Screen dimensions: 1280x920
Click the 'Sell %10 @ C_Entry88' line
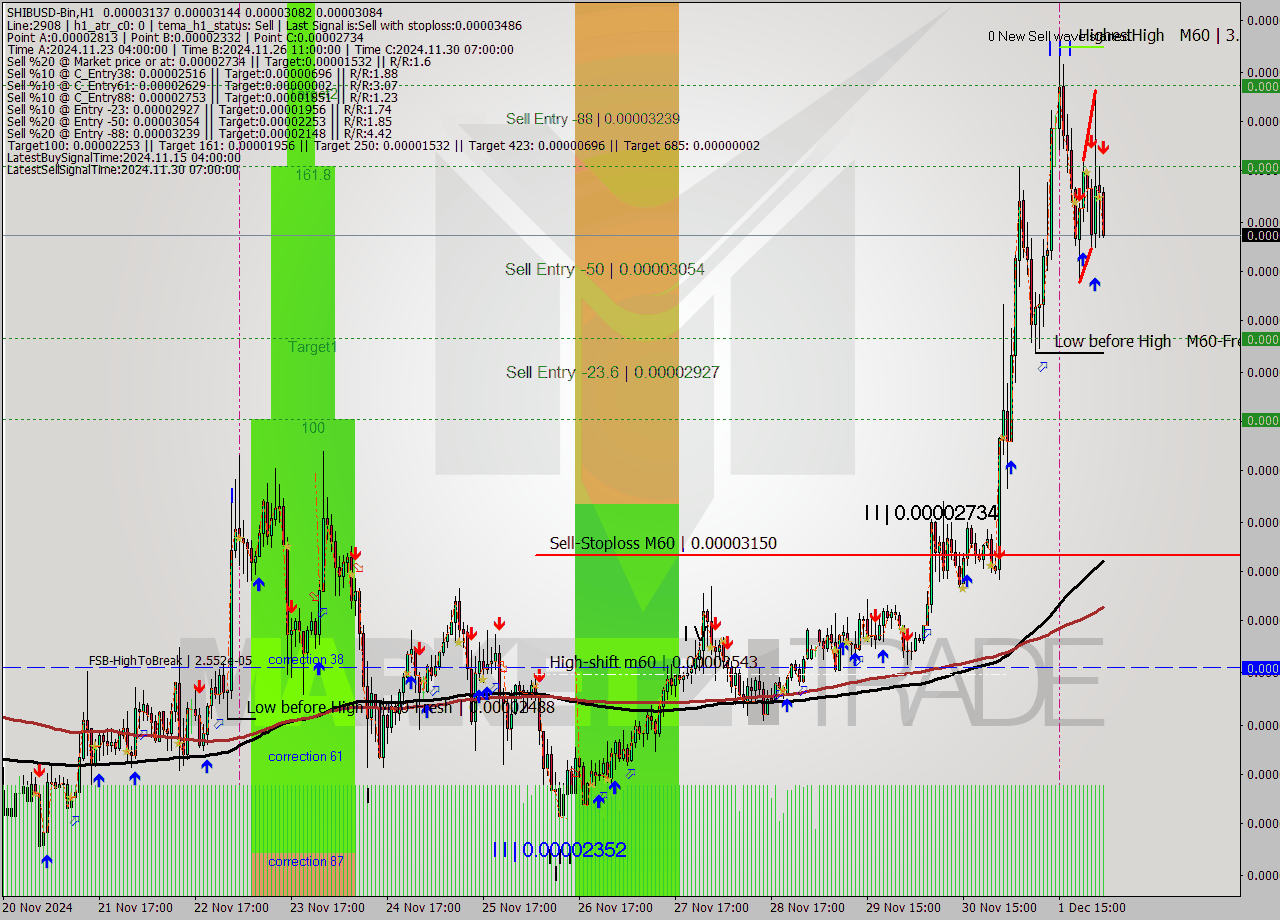pos(202,97)
